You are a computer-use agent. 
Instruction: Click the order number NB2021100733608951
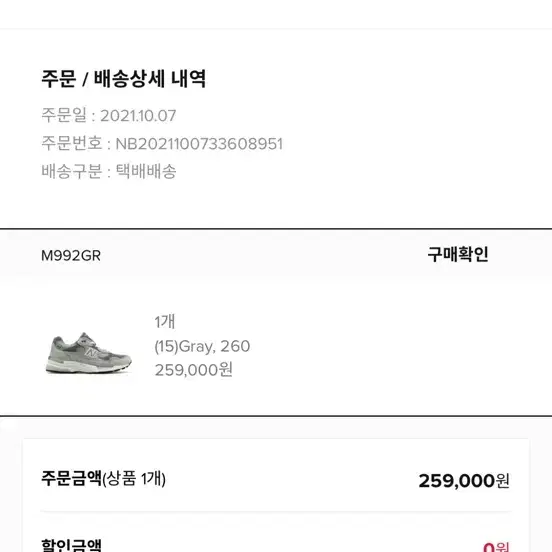tap(199, 144)
